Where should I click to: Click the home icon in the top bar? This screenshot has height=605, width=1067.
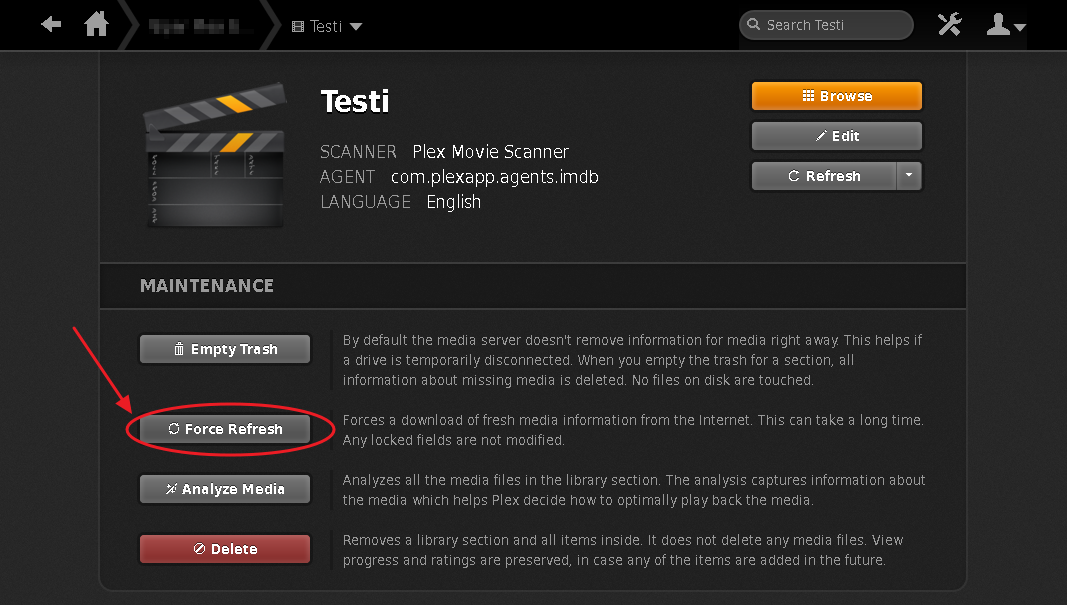(x=96, y=24)
